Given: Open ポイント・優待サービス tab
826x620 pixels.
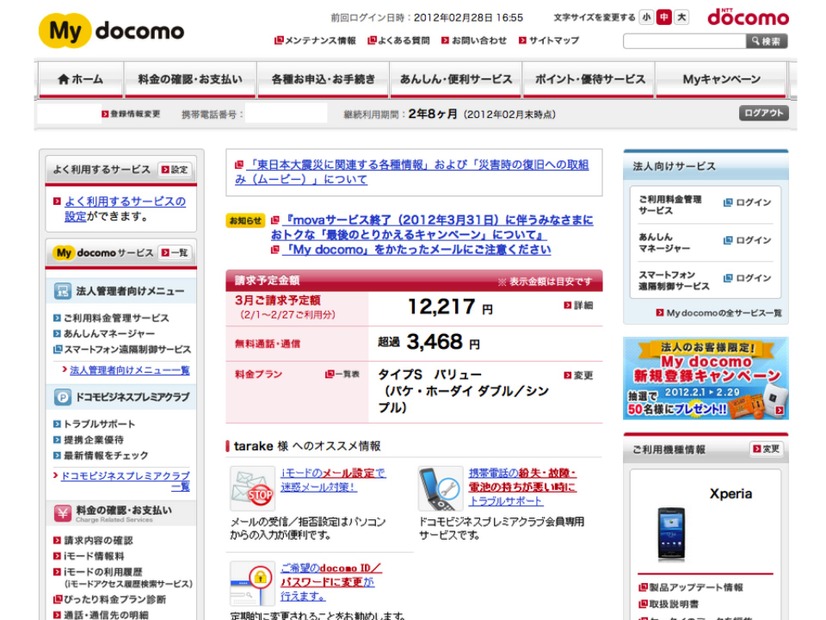Looking at the screenshot, I should click(x=589, y=80).
